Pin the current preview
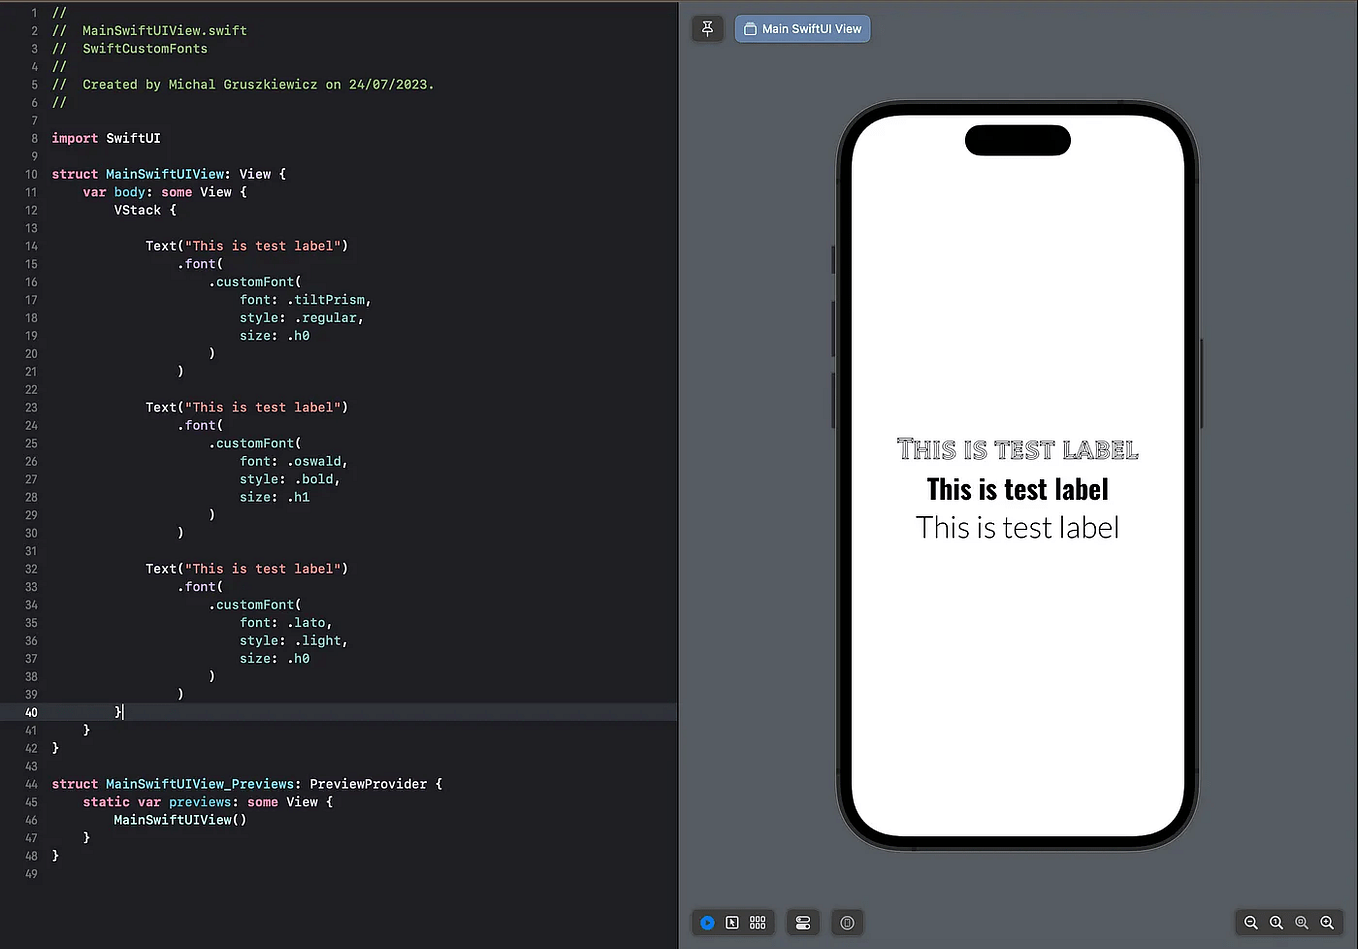 coord(707,28)
